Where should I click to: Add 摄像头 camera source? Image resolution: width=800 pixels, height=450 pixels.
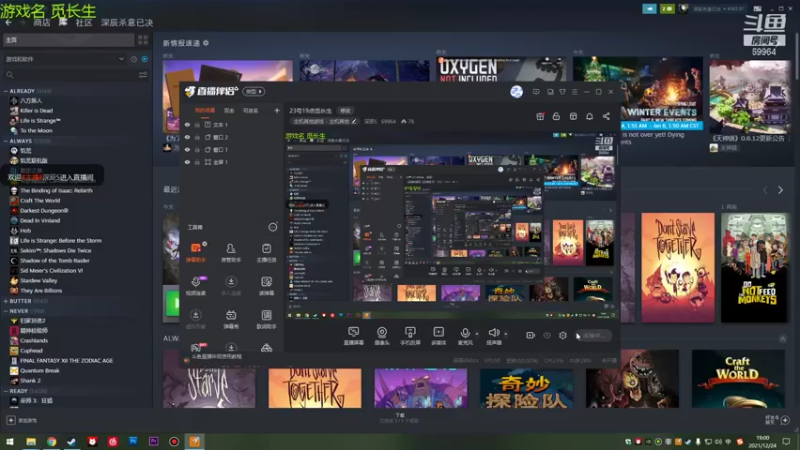[382, 336]
